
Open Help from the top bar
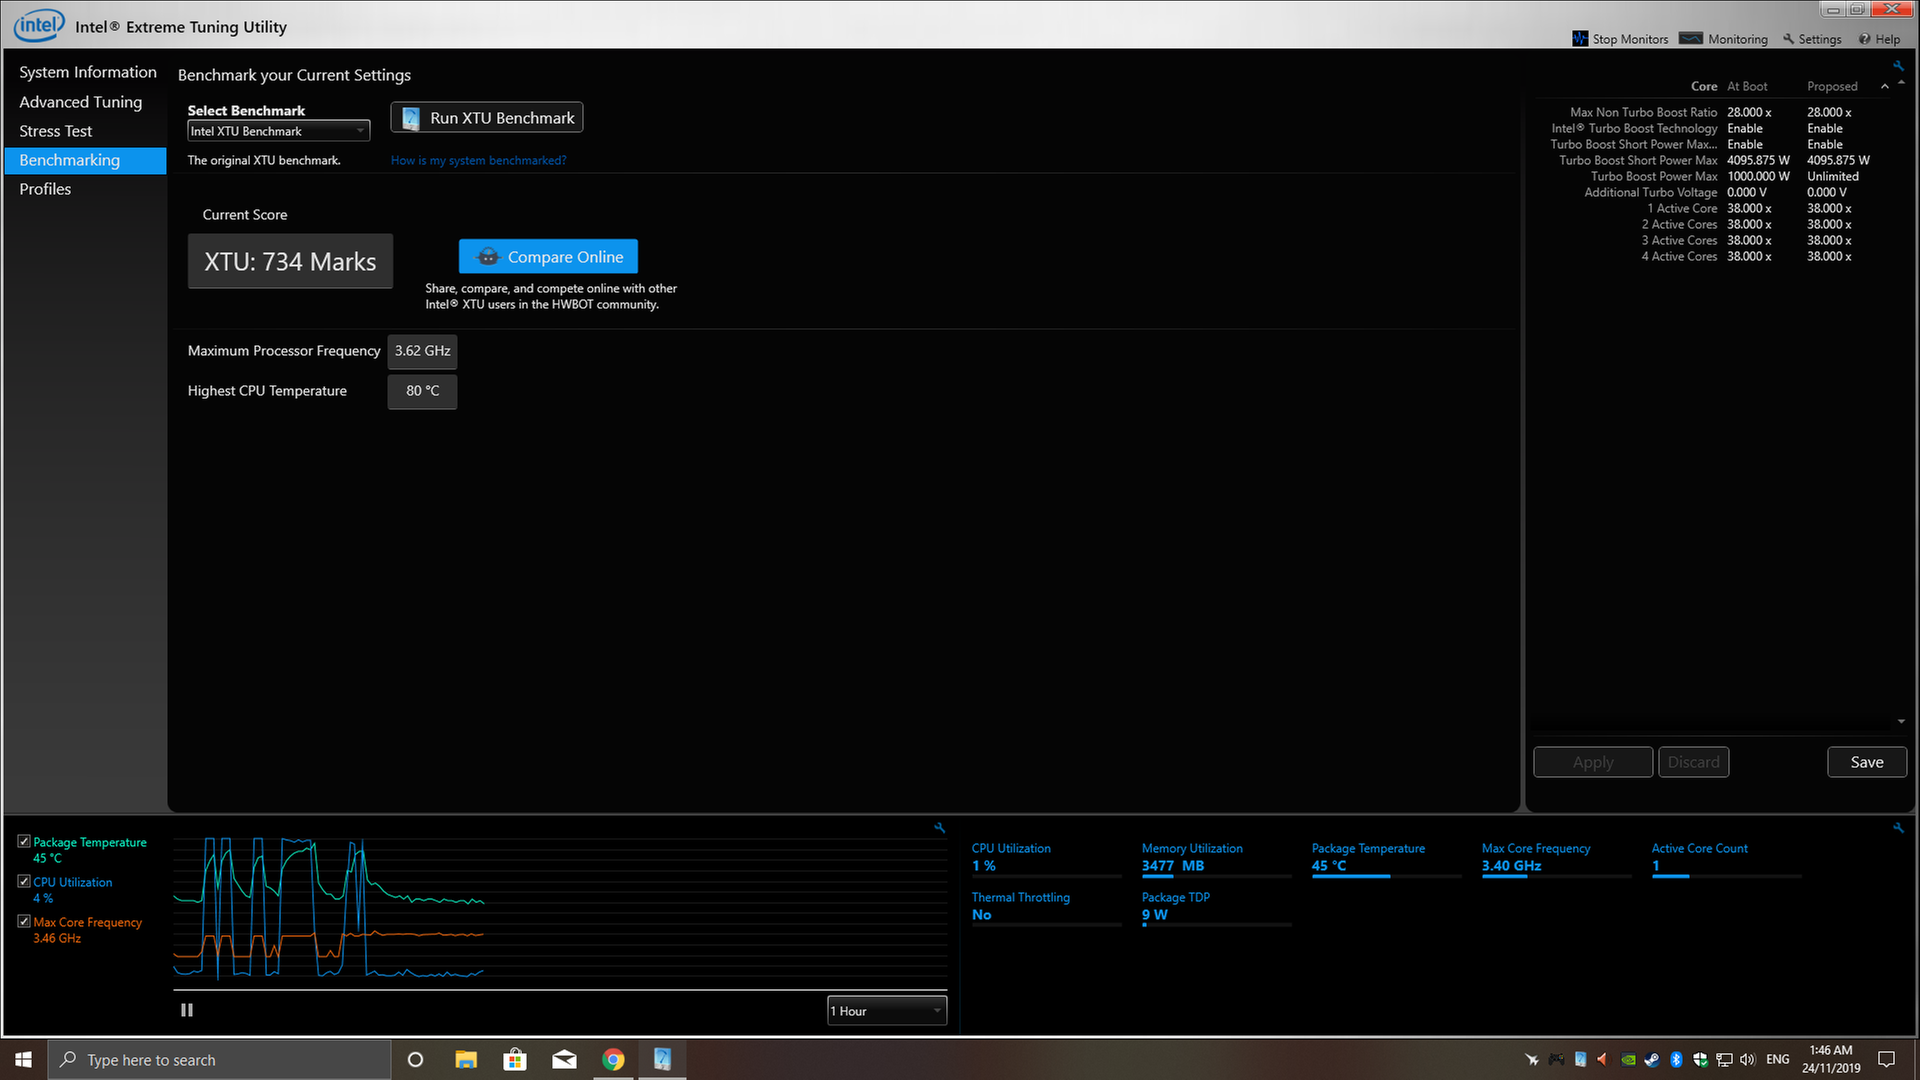[x=1880, y=39]
